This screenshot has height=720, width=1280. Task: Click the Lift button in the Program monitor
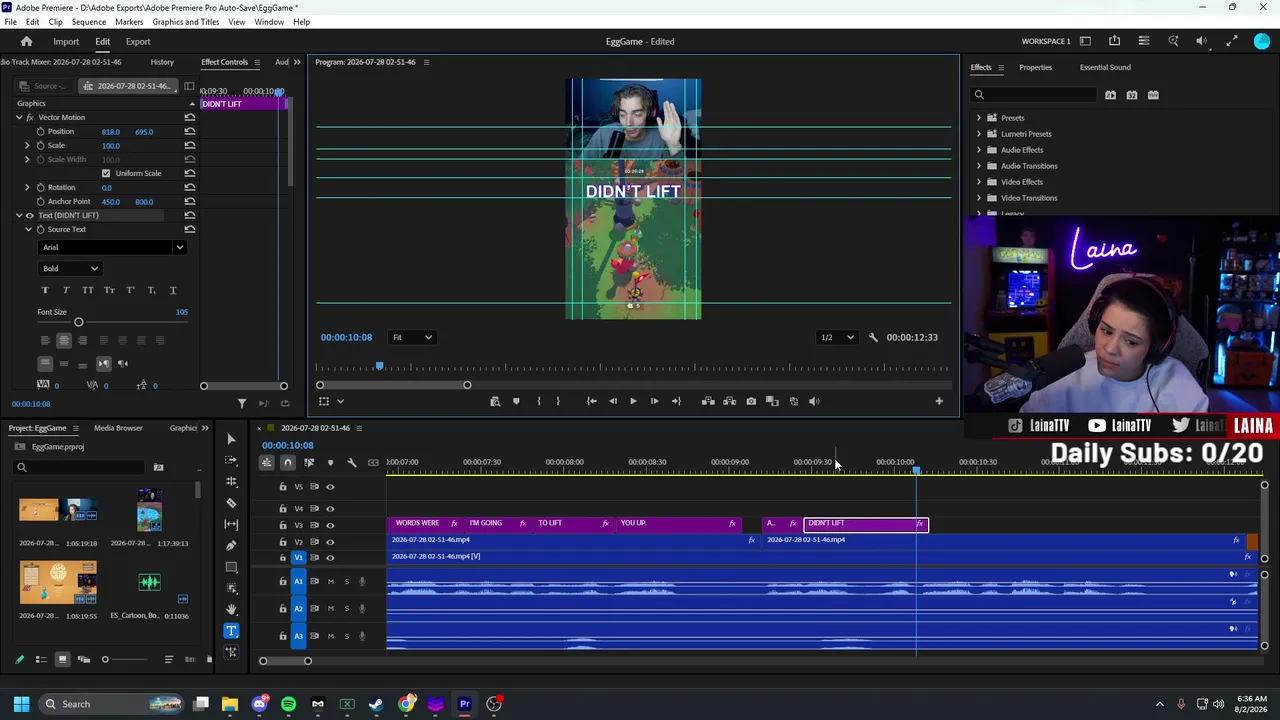708,401
